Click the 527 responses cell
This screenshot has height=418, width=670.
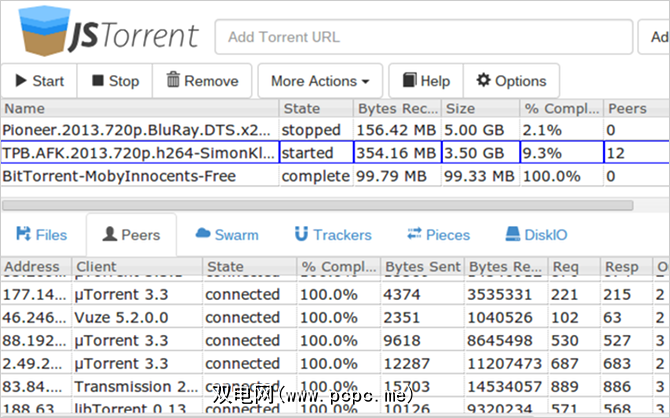(626, 340)
